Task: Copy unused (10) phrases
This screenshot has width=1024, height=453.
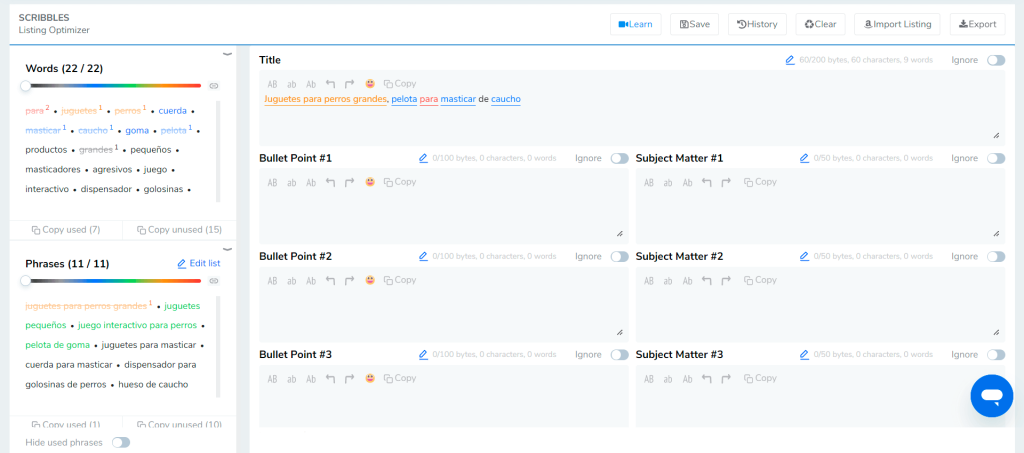Action: click(180, 424)
